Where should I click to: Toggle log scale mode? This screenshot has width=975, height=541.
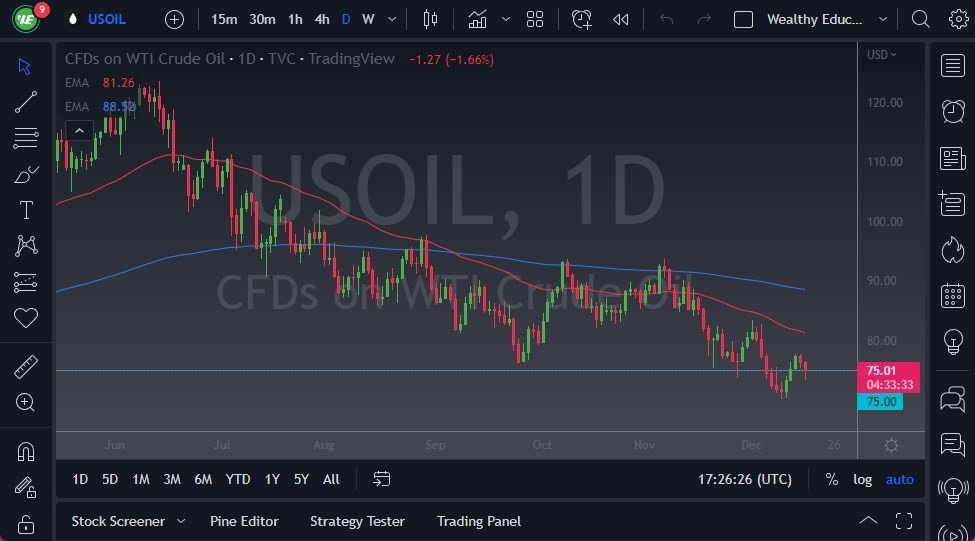[862, 479]
